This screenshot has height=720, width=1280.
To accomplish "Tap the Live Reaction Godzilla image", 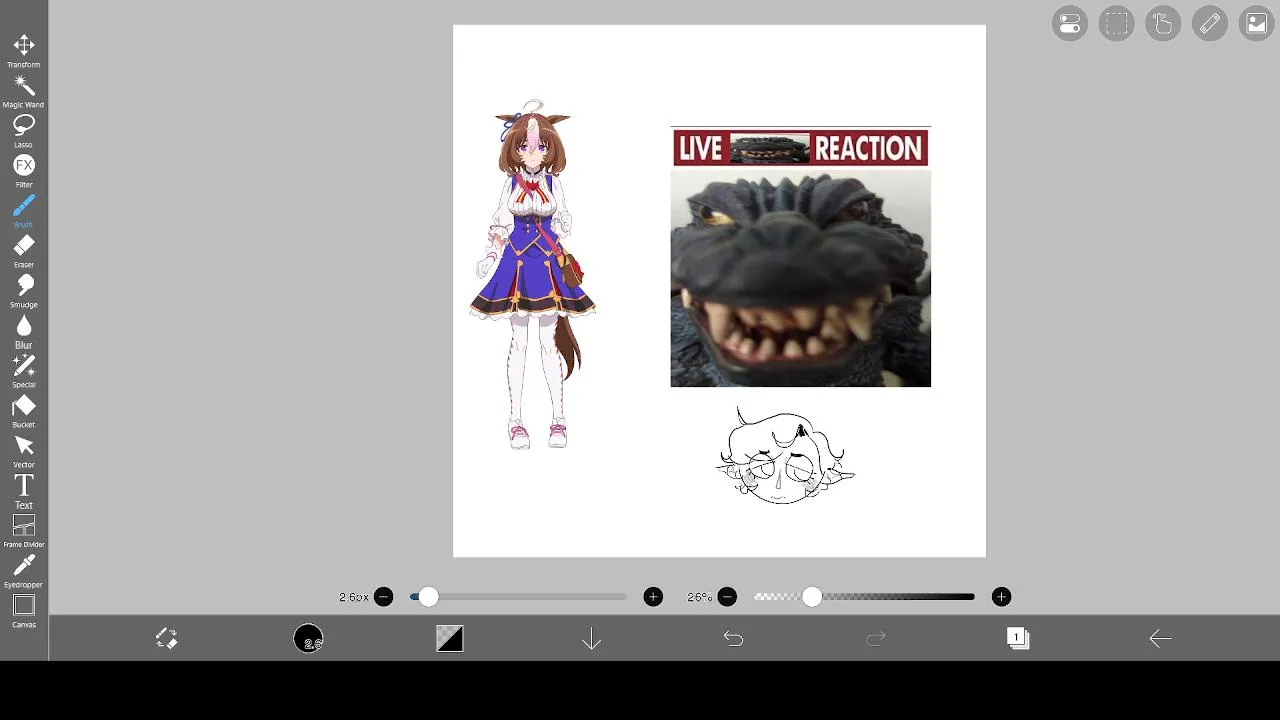I will pos(800,257).
